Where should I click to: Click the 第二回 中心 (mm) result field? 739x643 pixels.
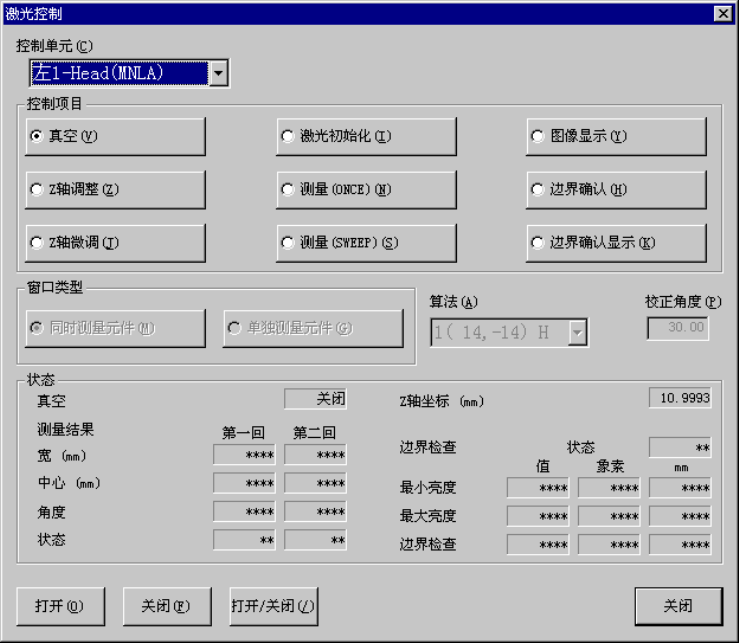click(x=315, y=483)
